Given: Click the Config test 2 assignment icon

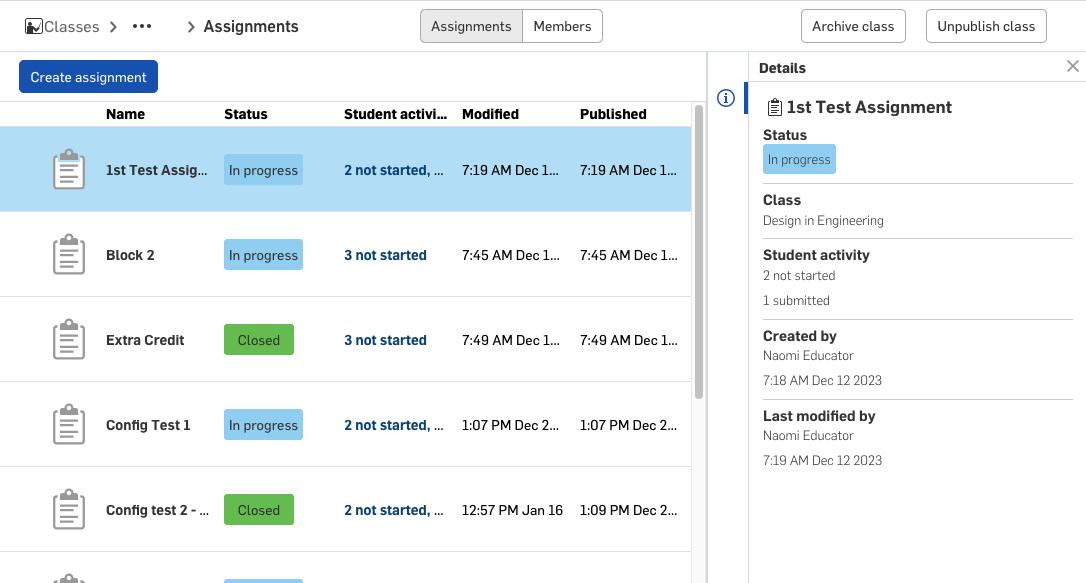Looking at the screenshot, I should tap(68, 509).
